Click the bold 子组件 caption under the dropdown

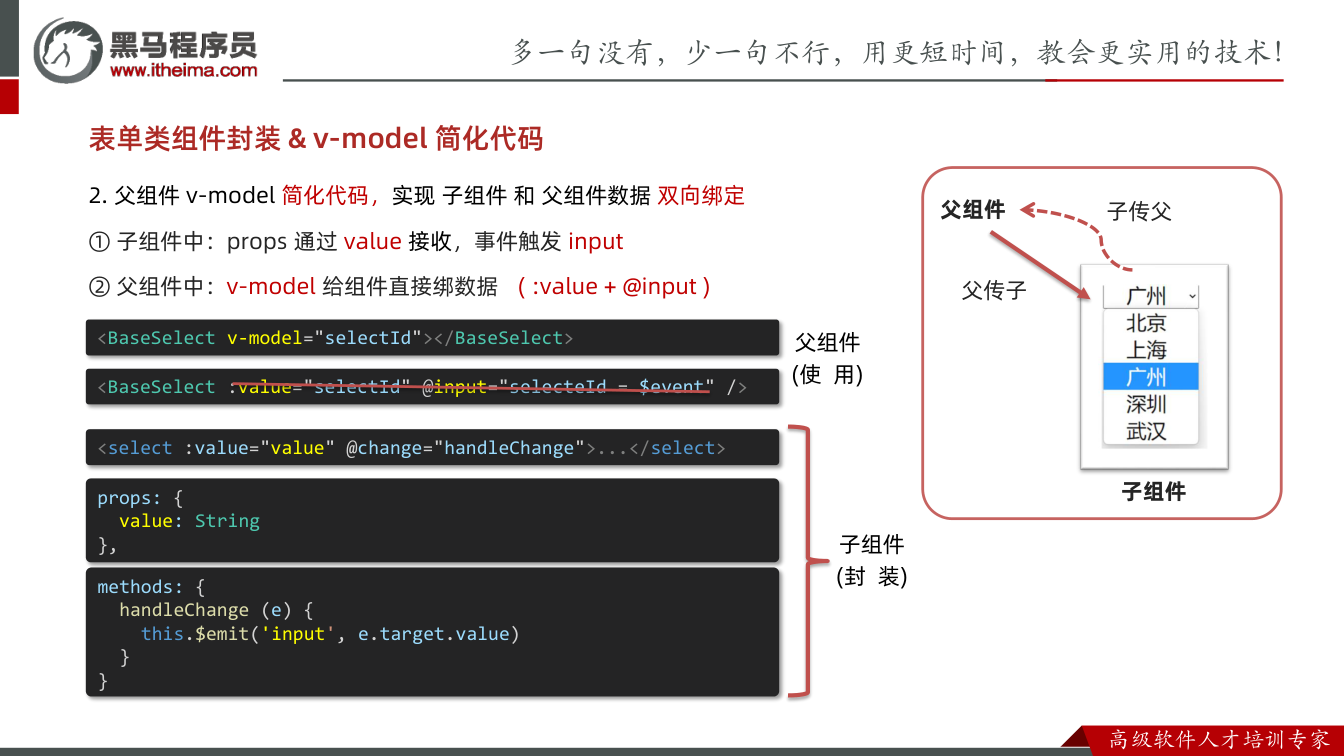point(1154,491)
